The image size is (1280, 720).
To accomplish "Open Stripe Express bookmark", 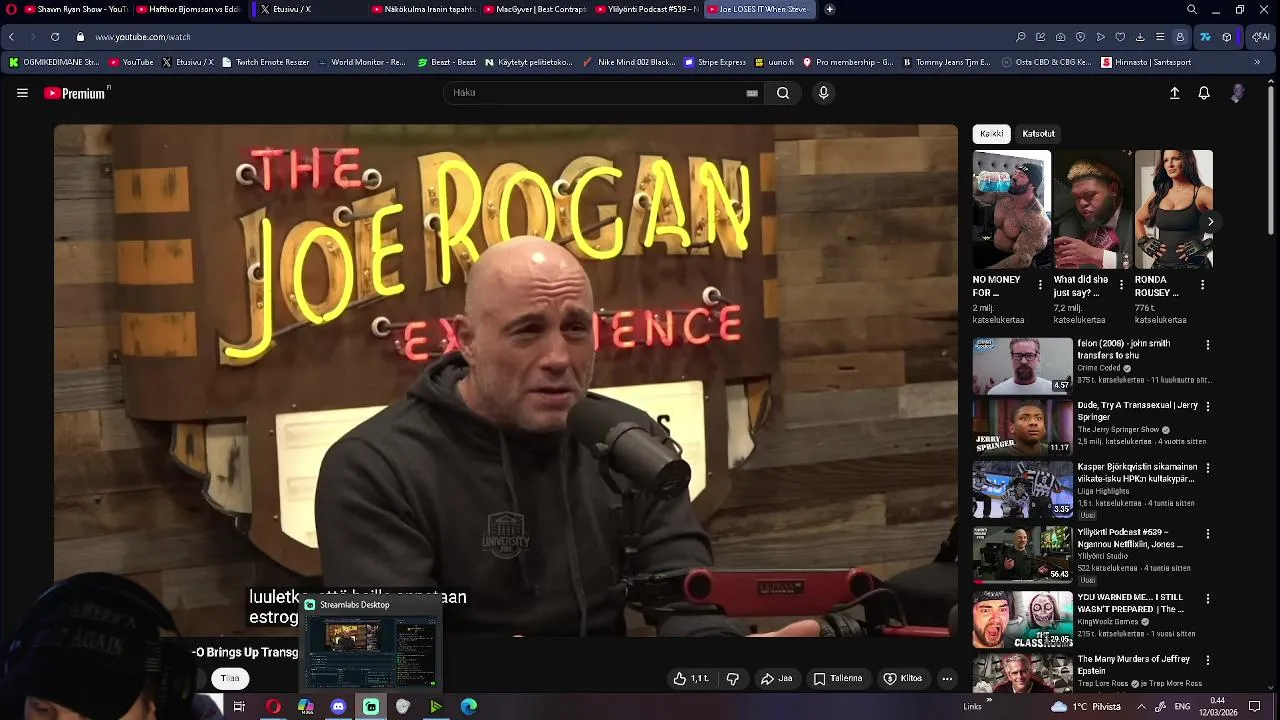I will (715, 62).
